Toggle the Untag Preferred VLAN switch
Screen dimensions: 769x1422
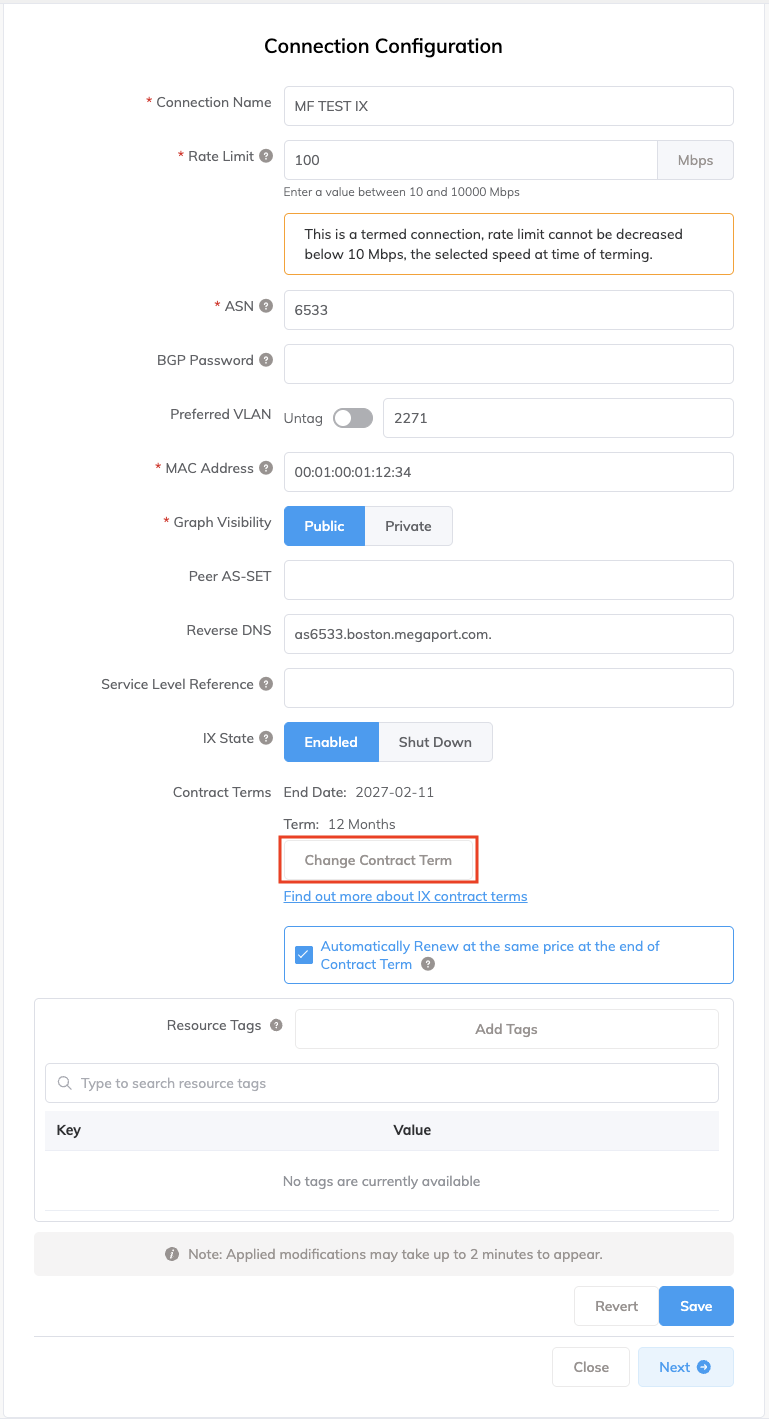(x=352, y=418)
